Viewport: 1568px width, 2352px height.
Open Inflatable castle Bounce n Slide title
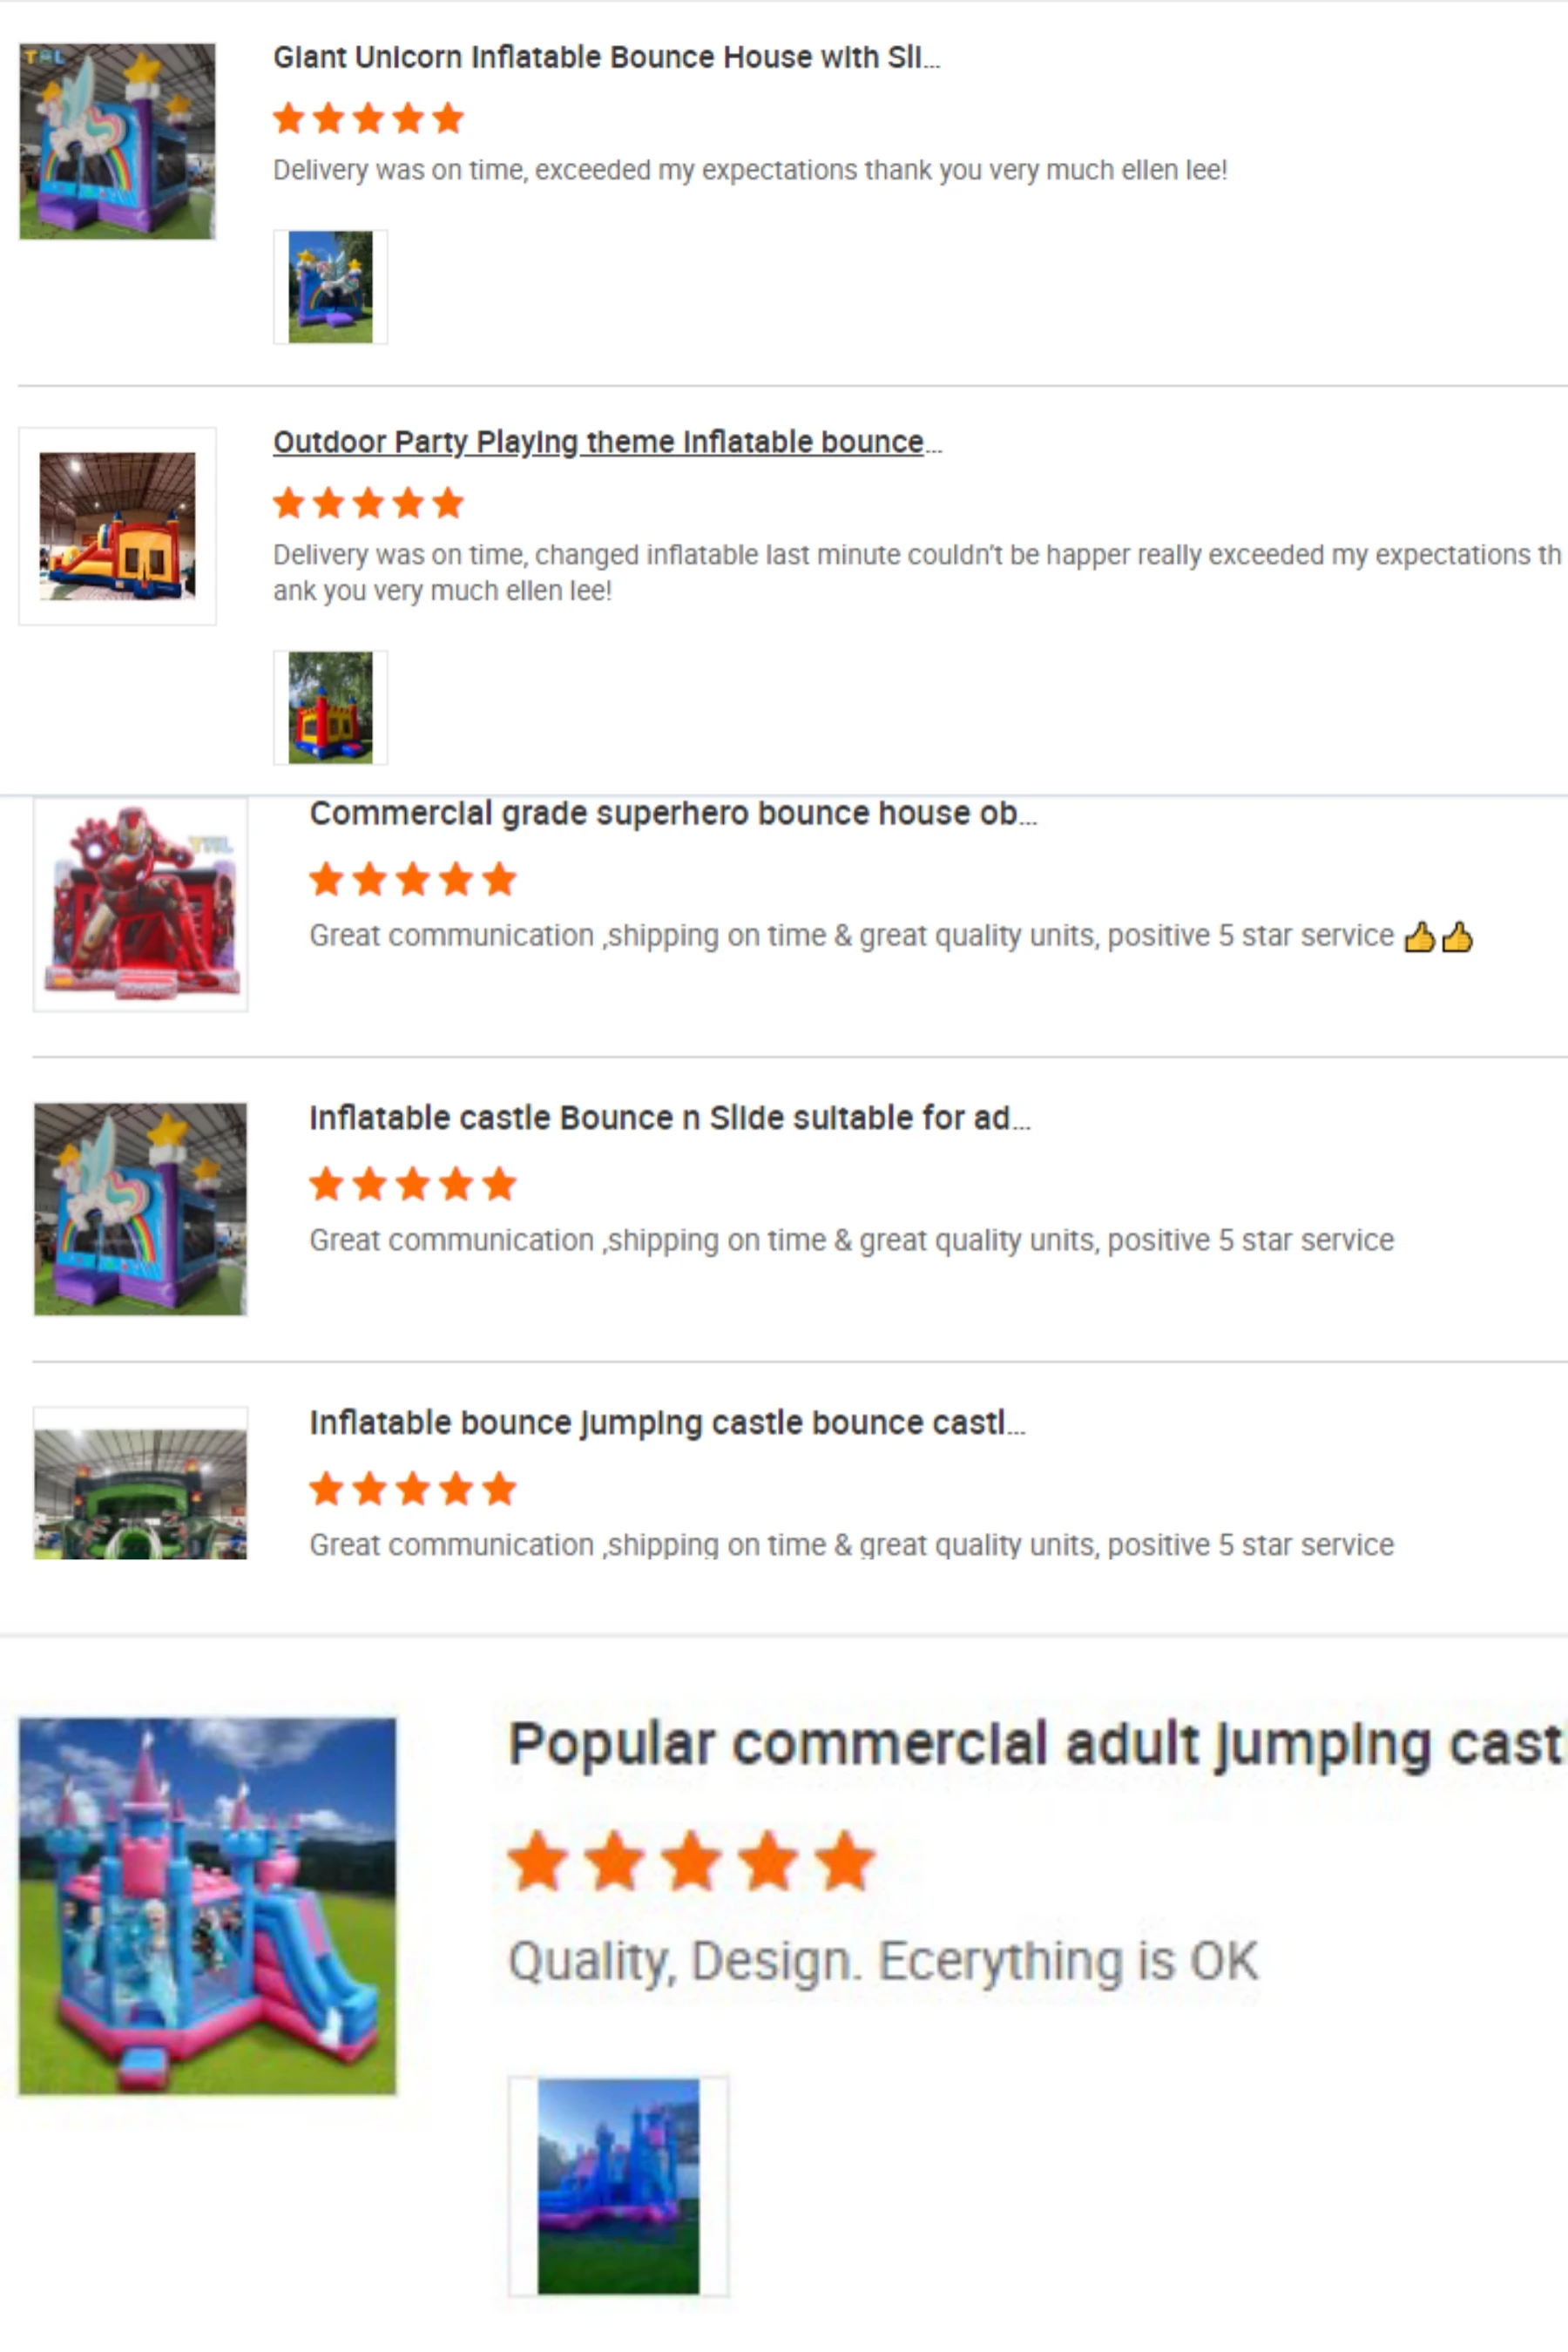click(669, 1118)
